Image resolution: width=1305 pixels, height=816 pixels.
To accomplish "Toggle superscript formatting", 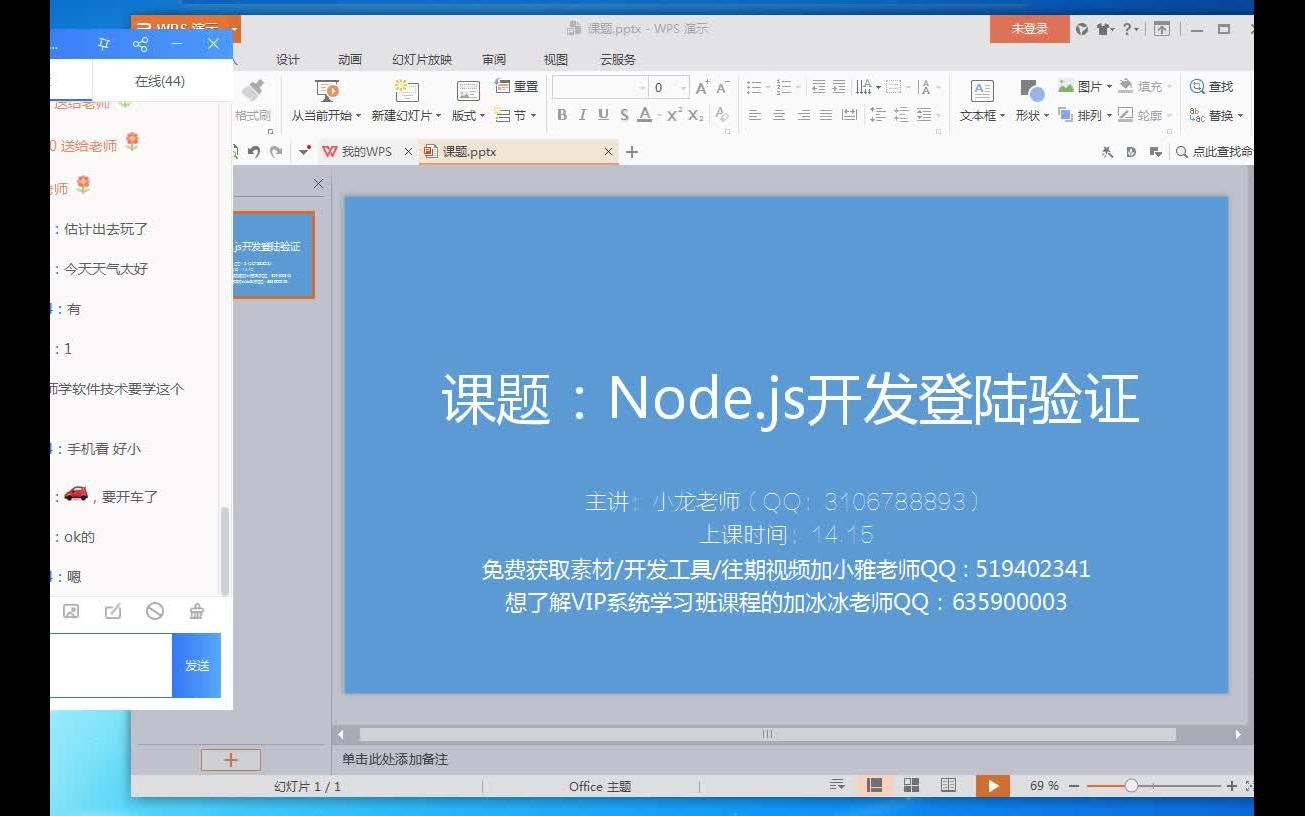I will 674,115.
